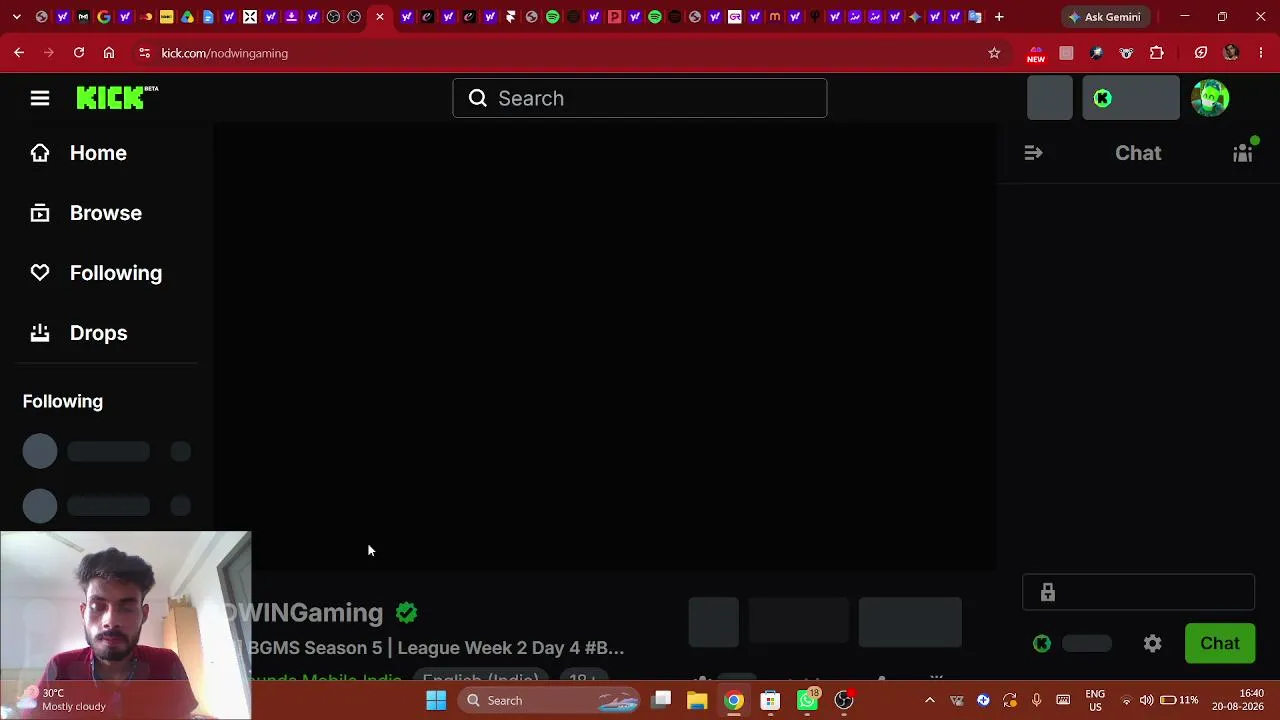Image resolution: width=1280 pixels, height=720 pixels.
Task: Click the green K coin icon in header
Action: (x=1103, y=98)
